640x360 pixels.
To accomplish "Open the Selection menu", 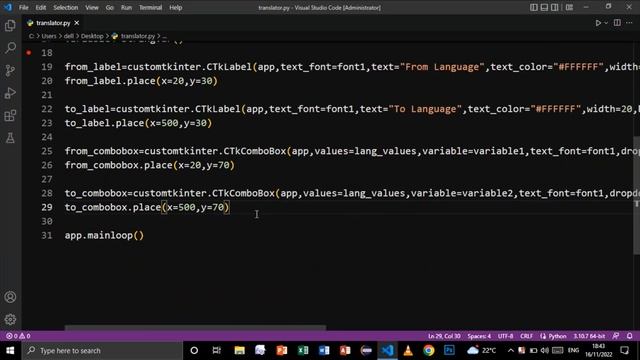I will coord(65,7).
